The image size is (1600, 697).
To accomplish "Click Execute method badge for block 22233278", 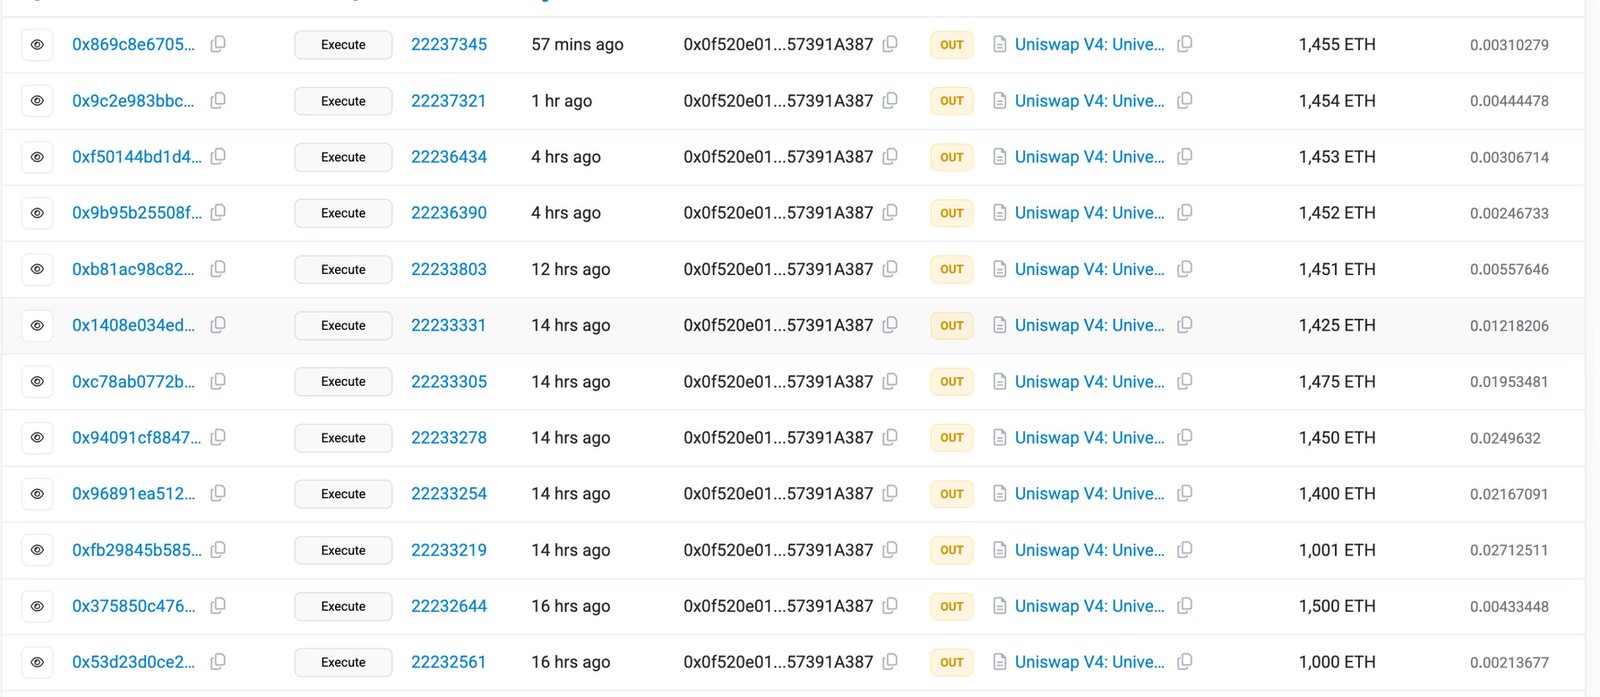I will [x=343, y=438].
